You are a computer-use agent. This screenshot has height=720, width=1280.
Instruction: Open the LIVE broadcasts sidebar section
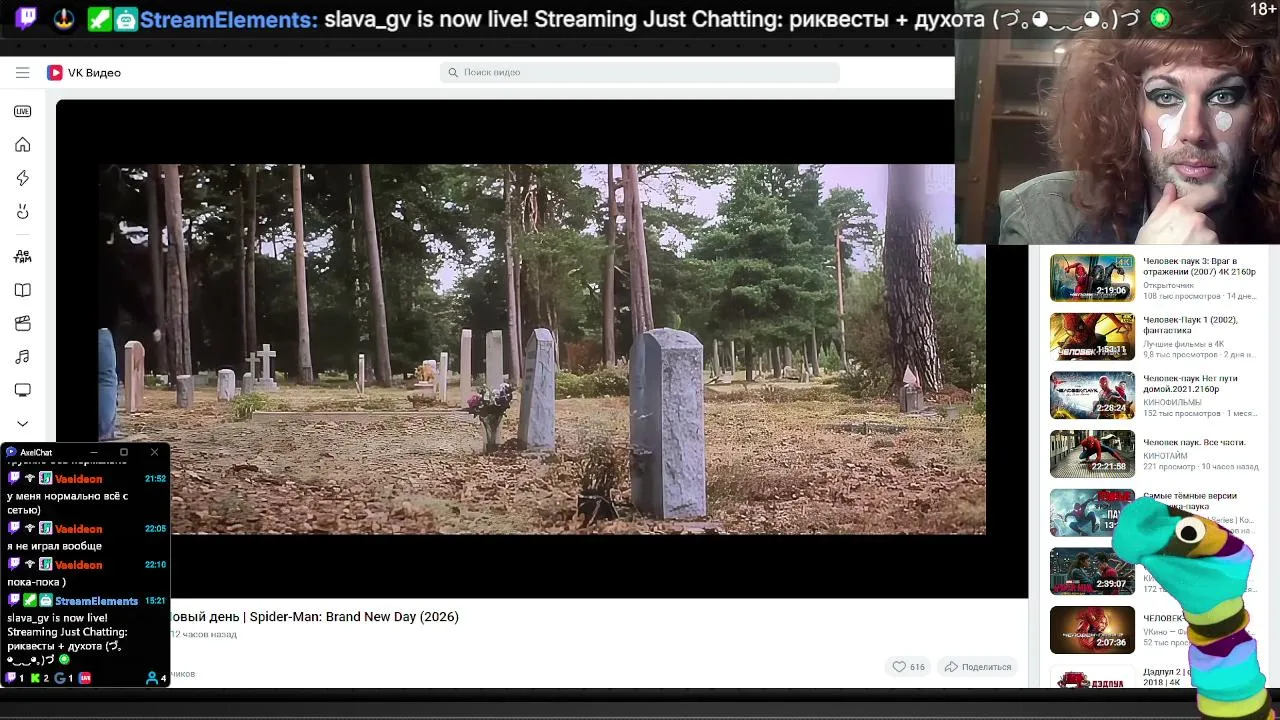[22, 111]
